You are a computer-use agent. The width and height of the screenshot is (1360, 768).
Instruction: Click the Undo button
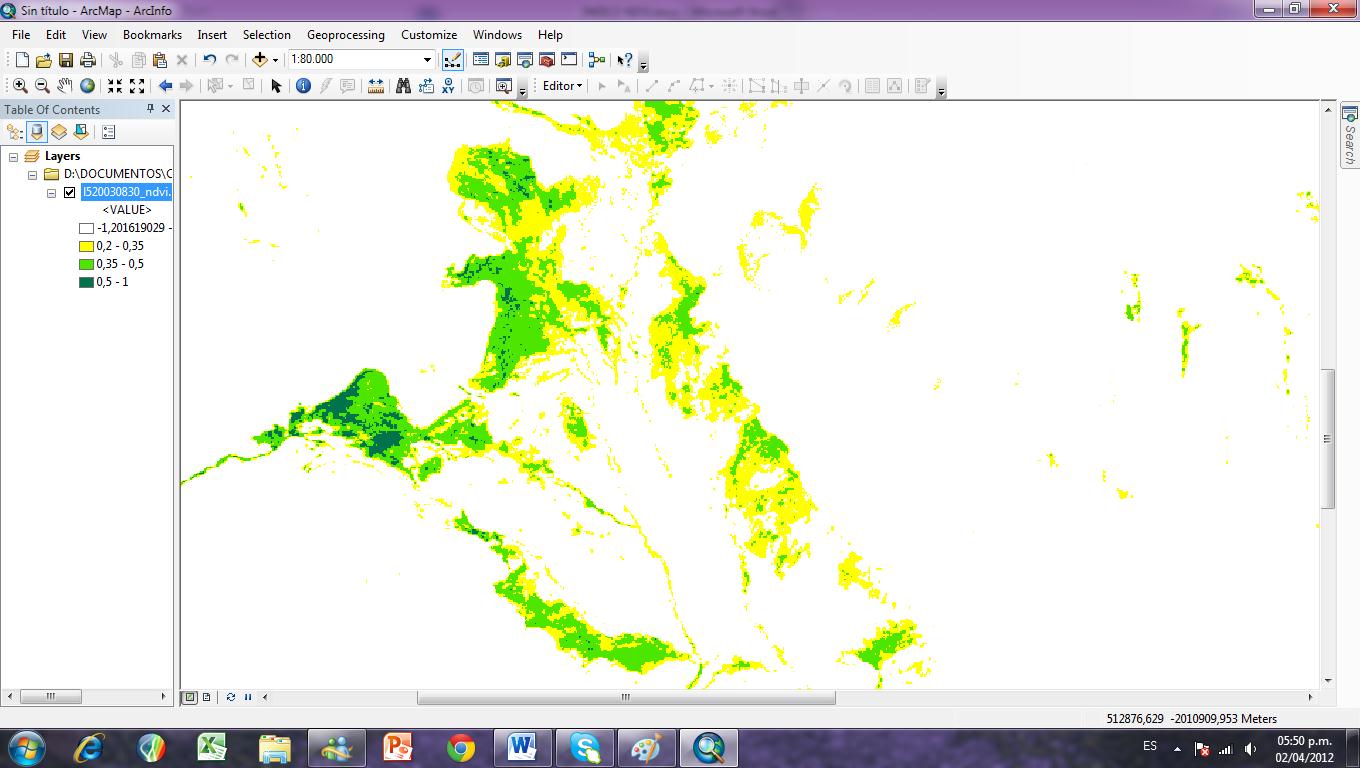point(208,59)
